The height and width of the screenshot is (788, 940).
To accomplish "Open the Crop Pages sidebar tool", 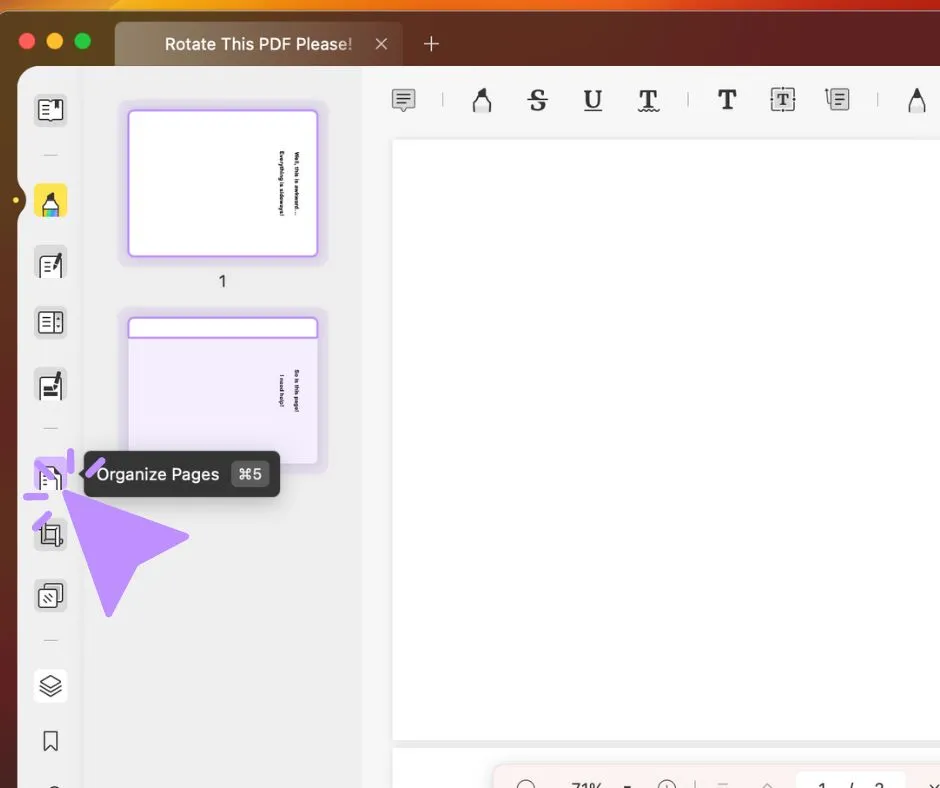I will [50, 534].
